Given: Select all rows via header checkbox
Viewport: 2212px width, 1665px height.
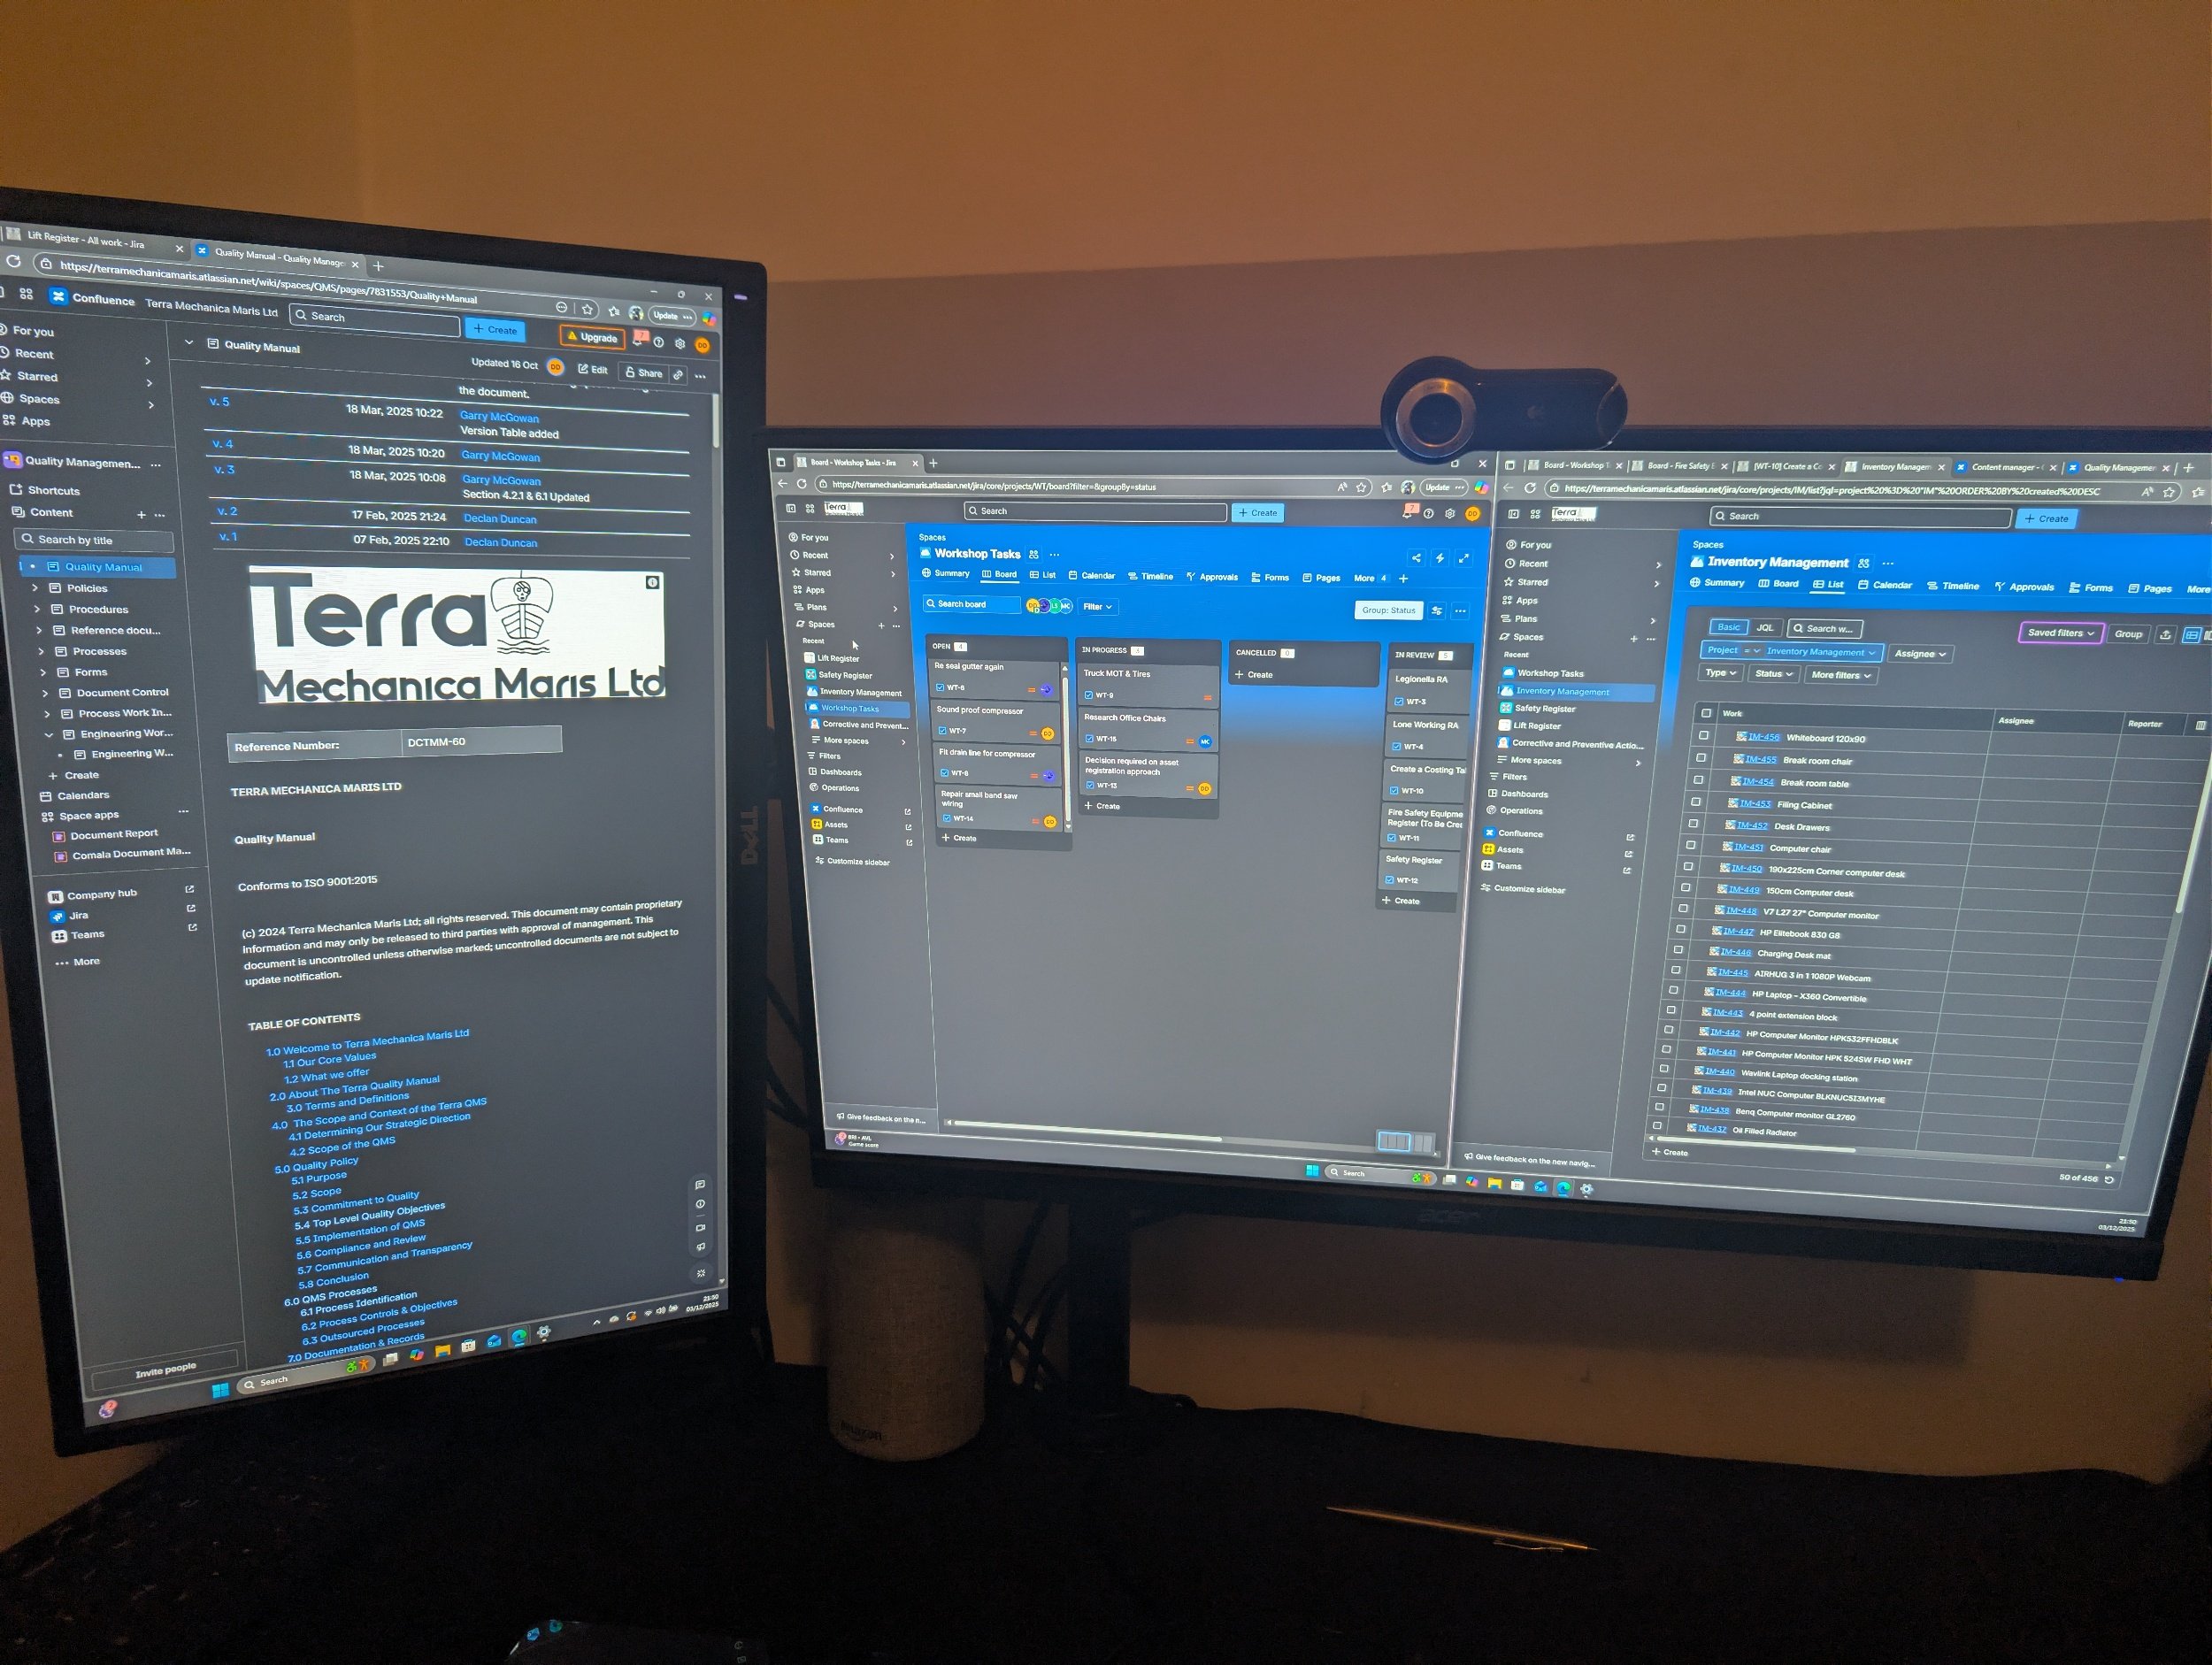Looking at the screenshot, I should coord(1706,713).
